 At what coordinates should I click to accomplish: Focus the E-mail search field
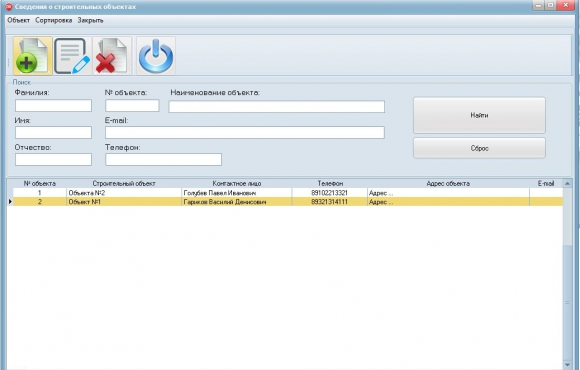coord(245,132)
